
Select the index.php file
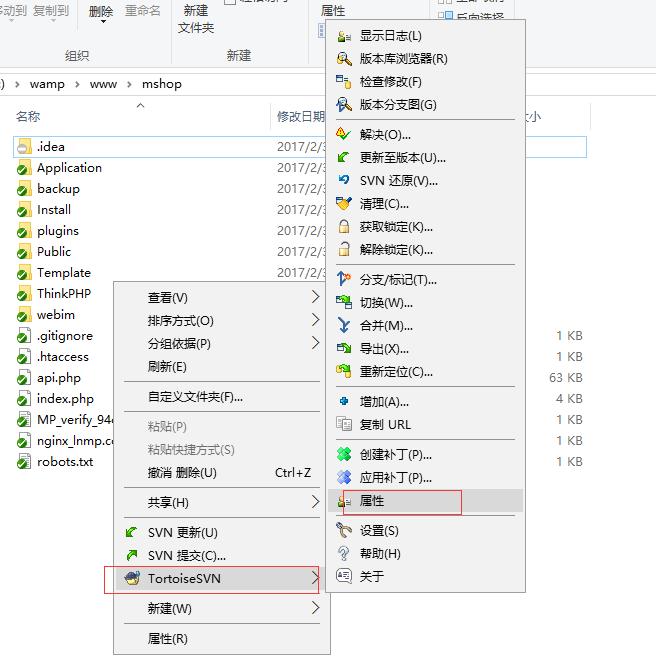pyautogui.click(x=63, y=399)
